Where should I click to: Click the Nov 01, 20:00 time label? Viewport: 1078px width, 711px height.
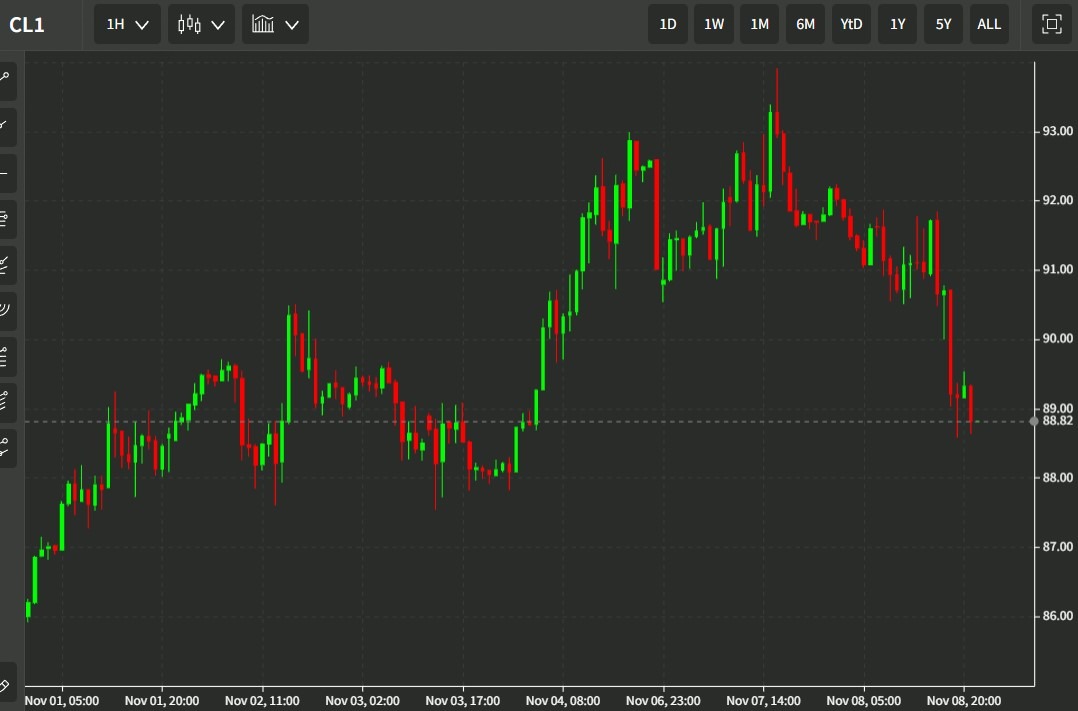point(162,701)
